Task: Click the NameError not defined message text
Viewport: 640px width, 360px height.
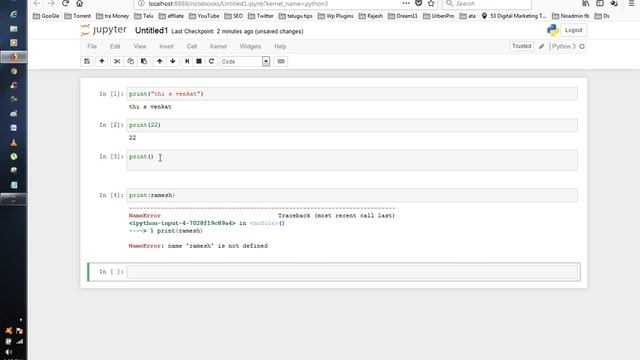Action: pos(198,246)
